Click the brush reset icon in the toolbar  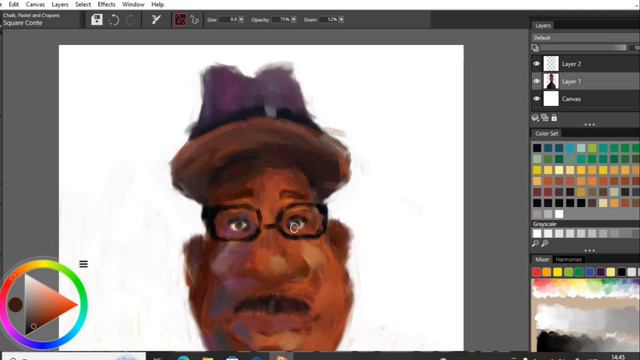click(156, 20)
